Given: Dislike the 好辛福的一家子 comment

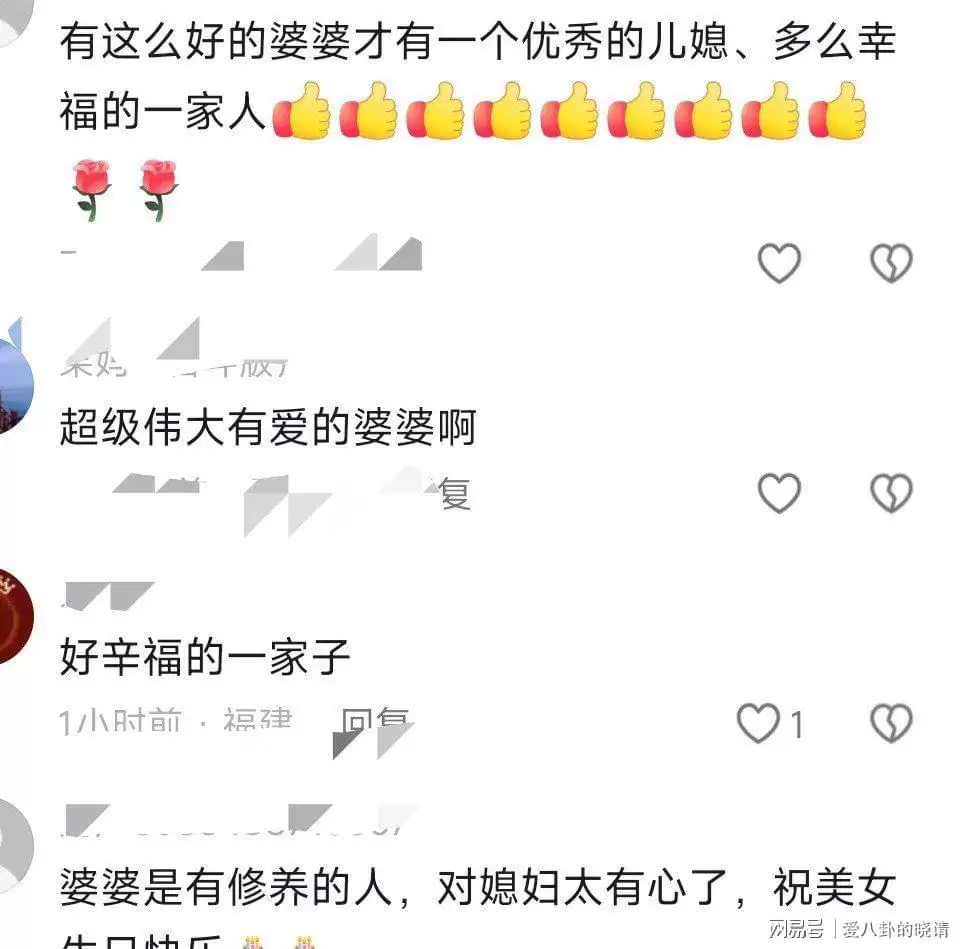Looking at the screenshot, I should (891, 722).
